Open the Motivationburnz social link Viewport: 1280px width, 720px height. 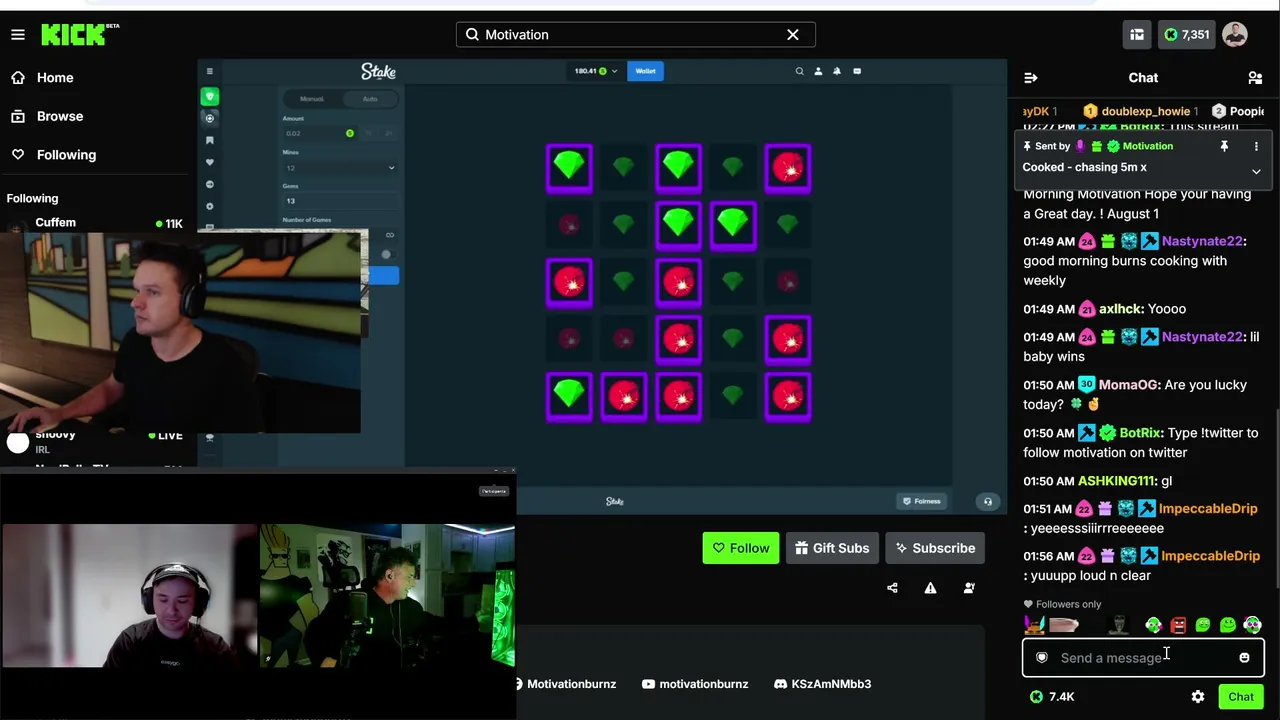[x=566, y=684]
